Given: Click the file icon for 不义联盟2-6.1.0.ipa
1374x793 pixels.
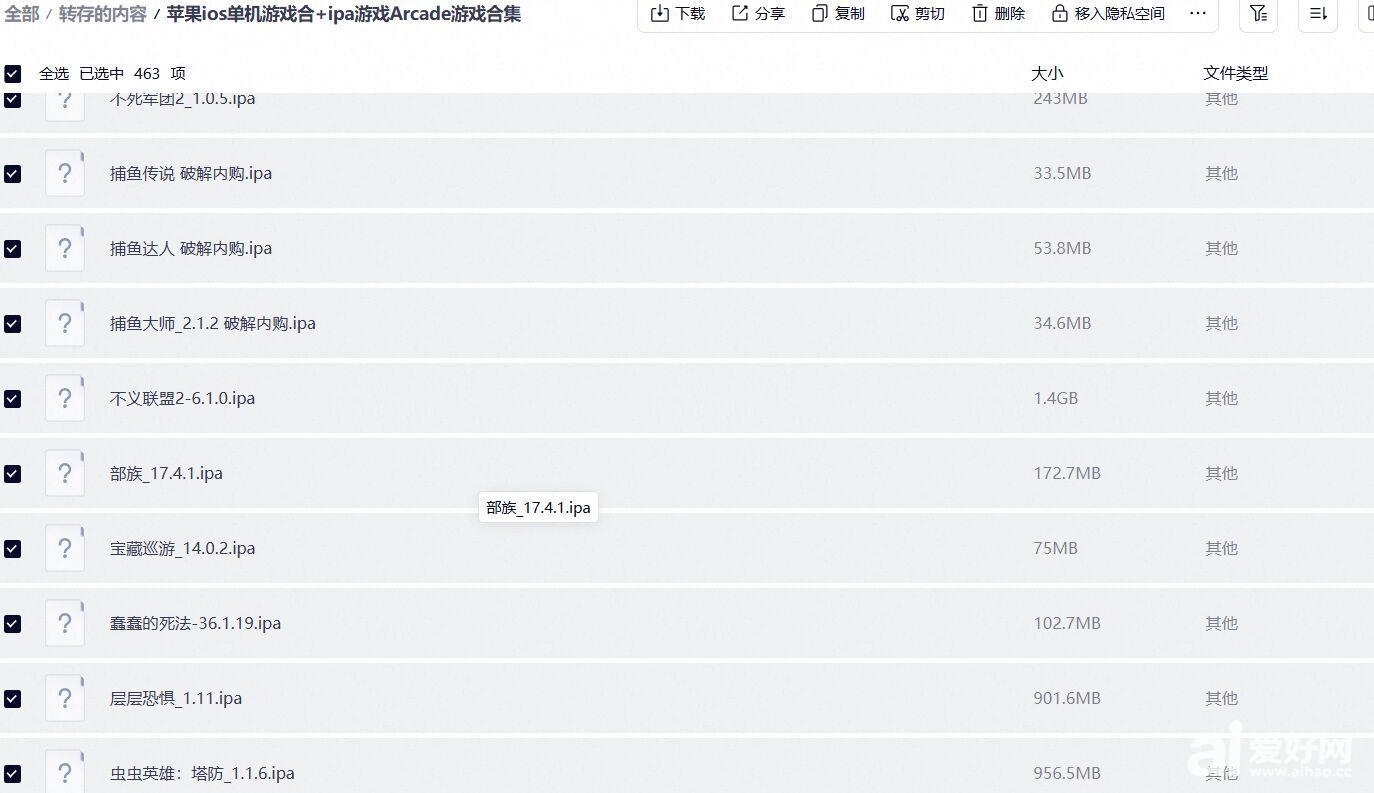Looking at the screenshot, I should (x=65, y=398).
